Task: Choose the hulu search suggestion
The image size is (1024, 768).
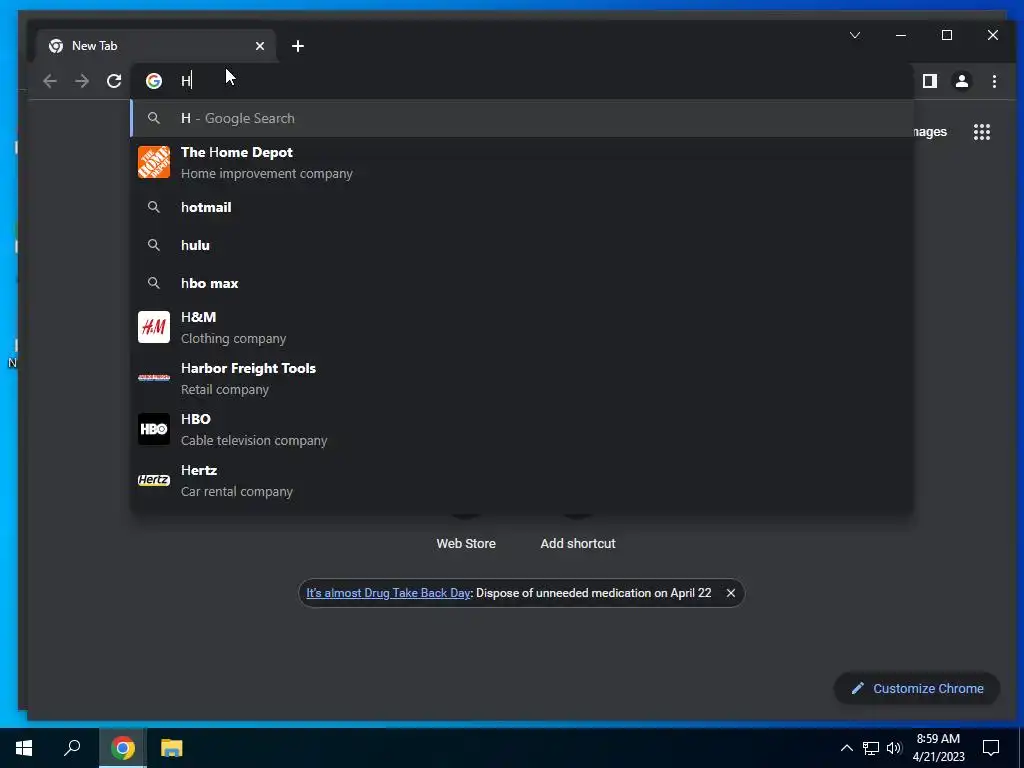Action: point(522,245)
